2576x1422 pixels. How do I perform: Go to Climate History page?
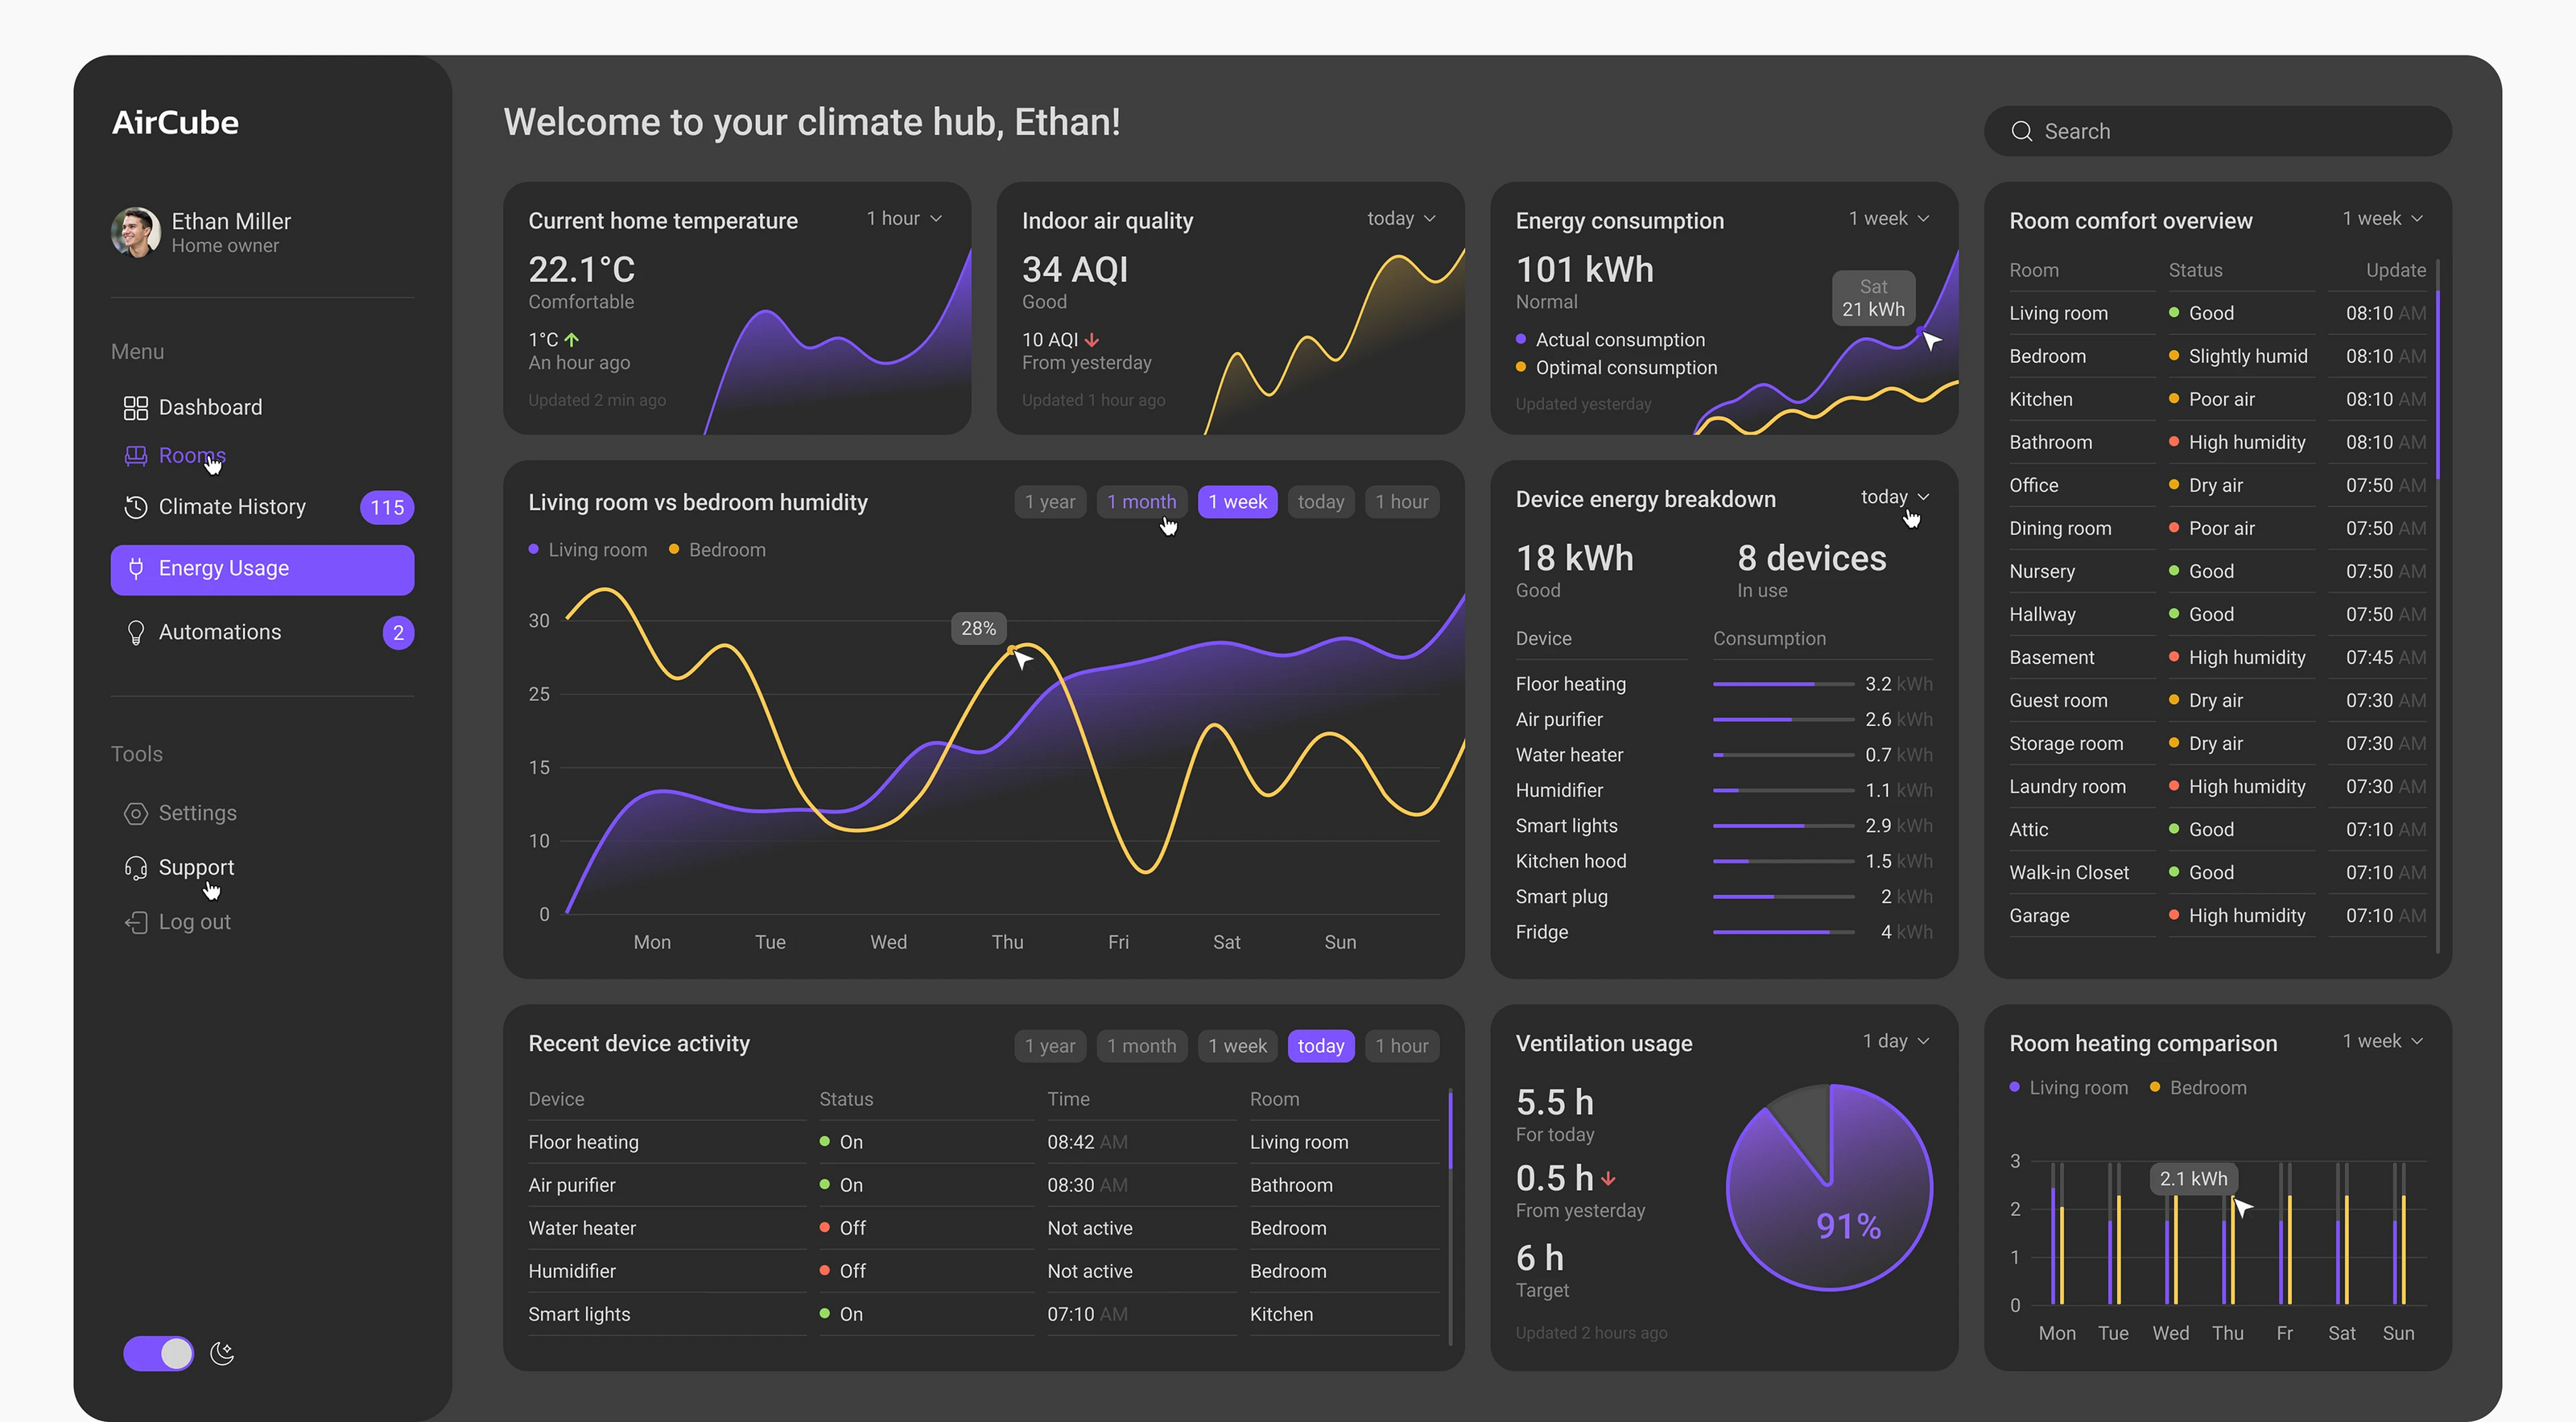pos(232,507)
